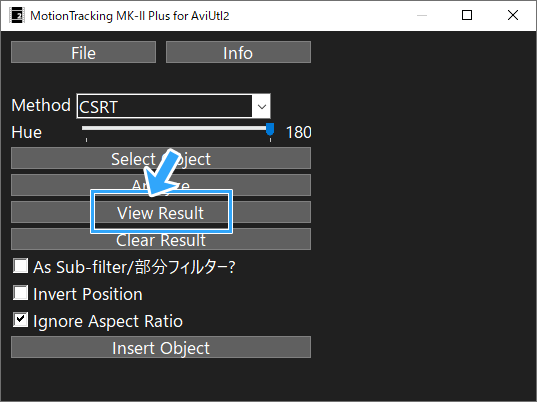The width and height of the screenshot is (537, 402).
Task: Close the MotionTracking MK-II Plus window
Action: click(513, 15)
